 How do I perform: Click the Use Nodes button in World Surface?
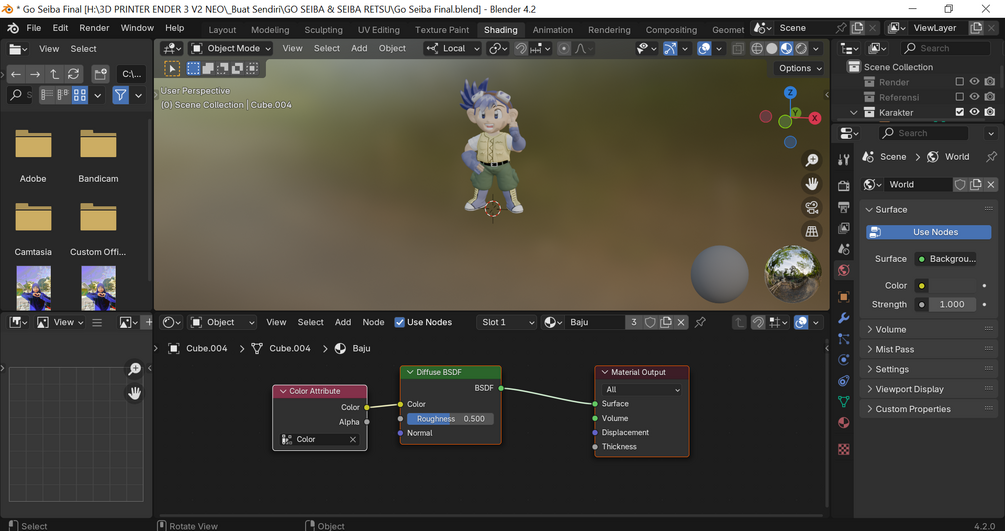click(x=928, y=232)
